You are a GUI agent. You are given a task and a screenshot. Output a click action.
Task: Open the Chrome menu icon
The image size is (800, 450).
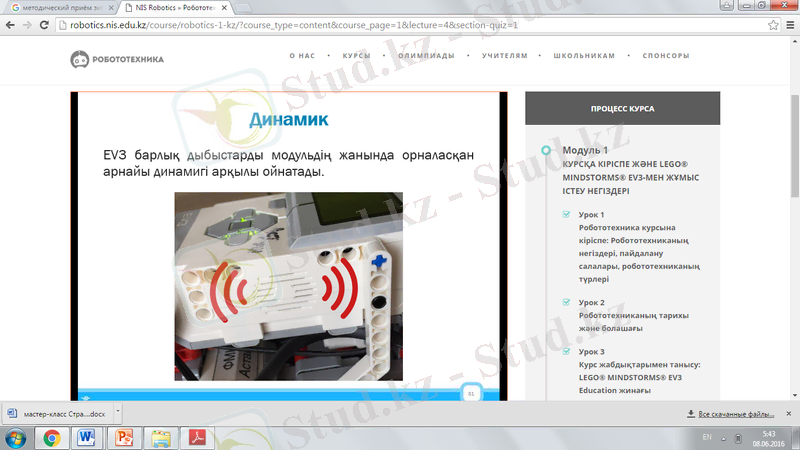click(x=787, y=24)
